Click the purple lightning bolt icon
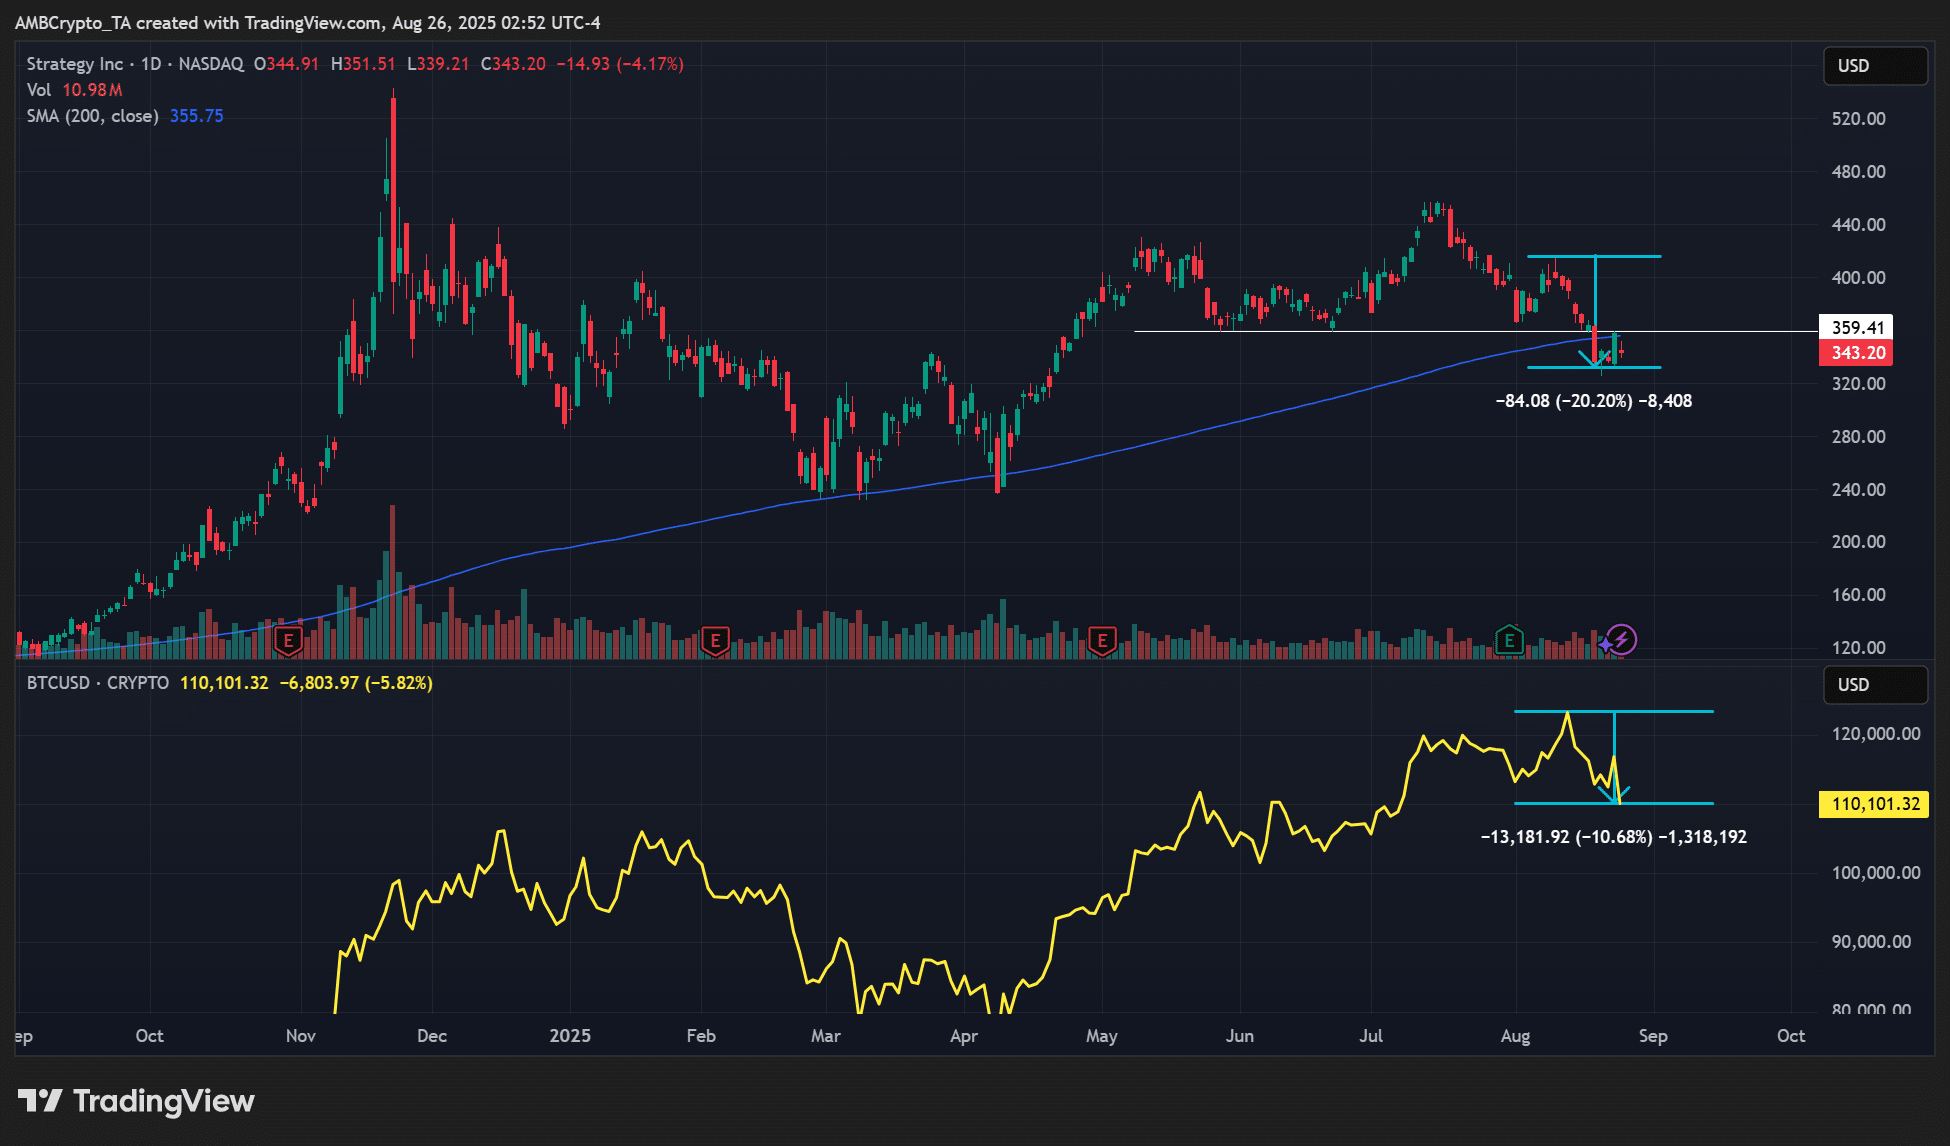The width and height of the screenshot is (1950, 1146). [x=1622, y=639]
